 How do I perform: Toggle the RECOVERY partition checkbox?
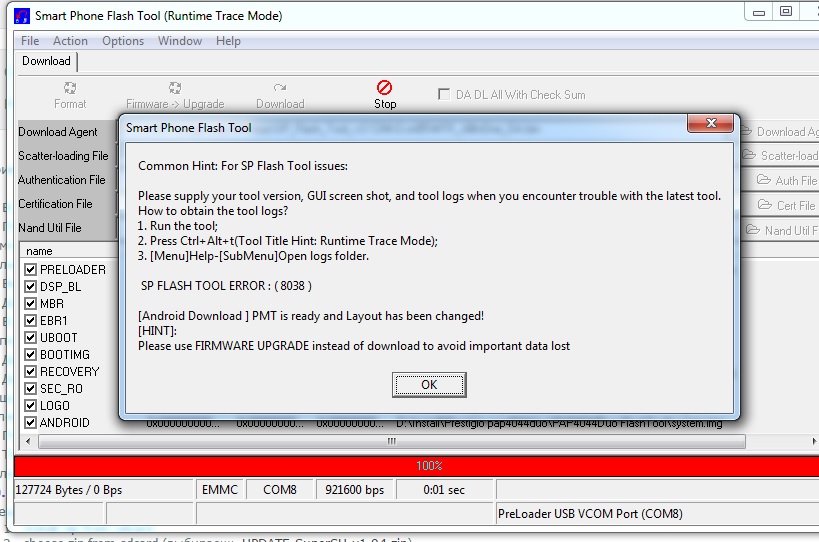pos(31,372)
